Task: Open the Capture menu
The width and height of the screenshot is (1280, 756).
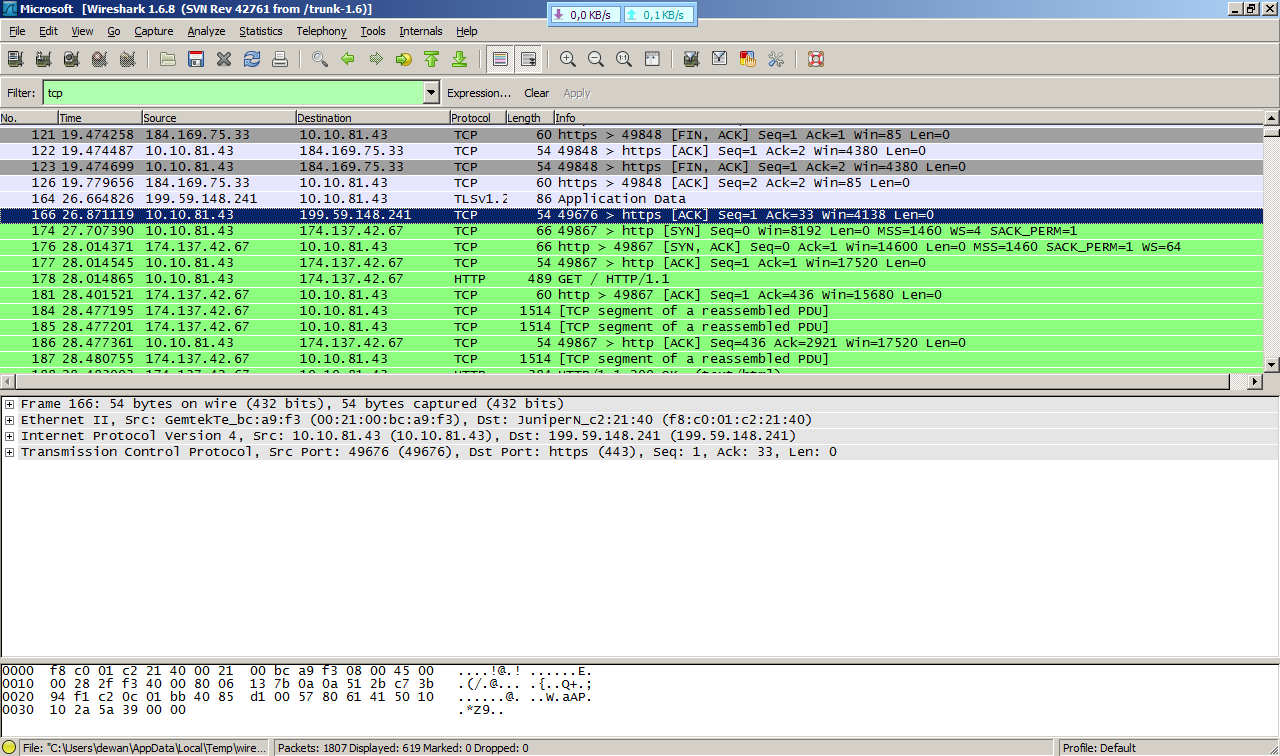Action: (x=154, y=31)
